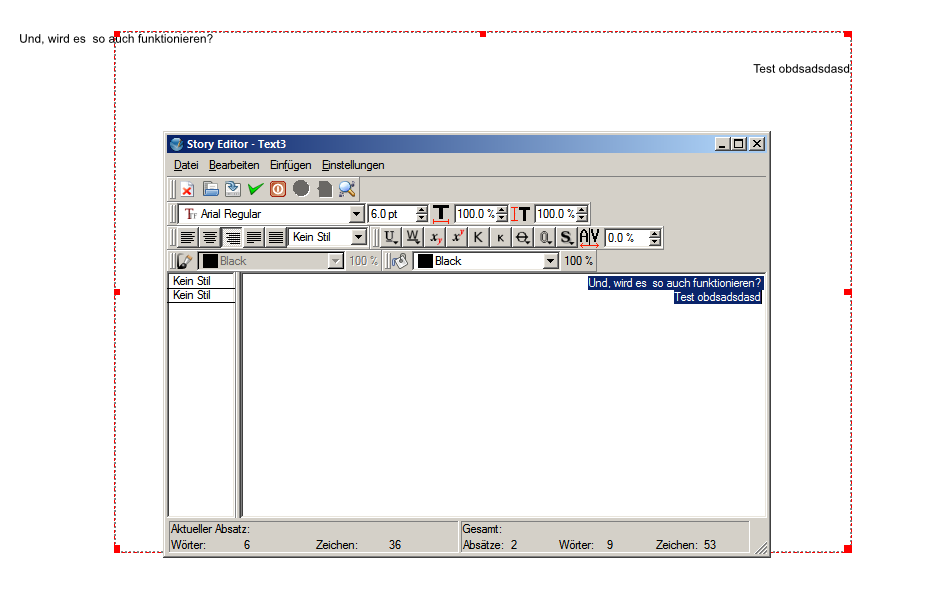The width and height of the screenshot is (948, 600).
Task: Click the save to file icon
Action: pyautogui.click(x=233, y=189)
